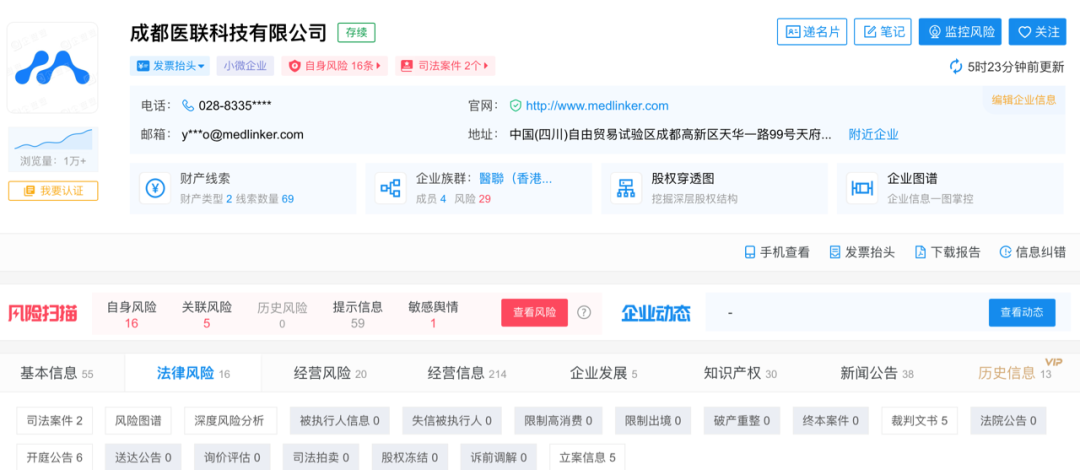1080x470 pixels.
Task: Click 失信被执行人 0 chip
Action: click(452, 420)
